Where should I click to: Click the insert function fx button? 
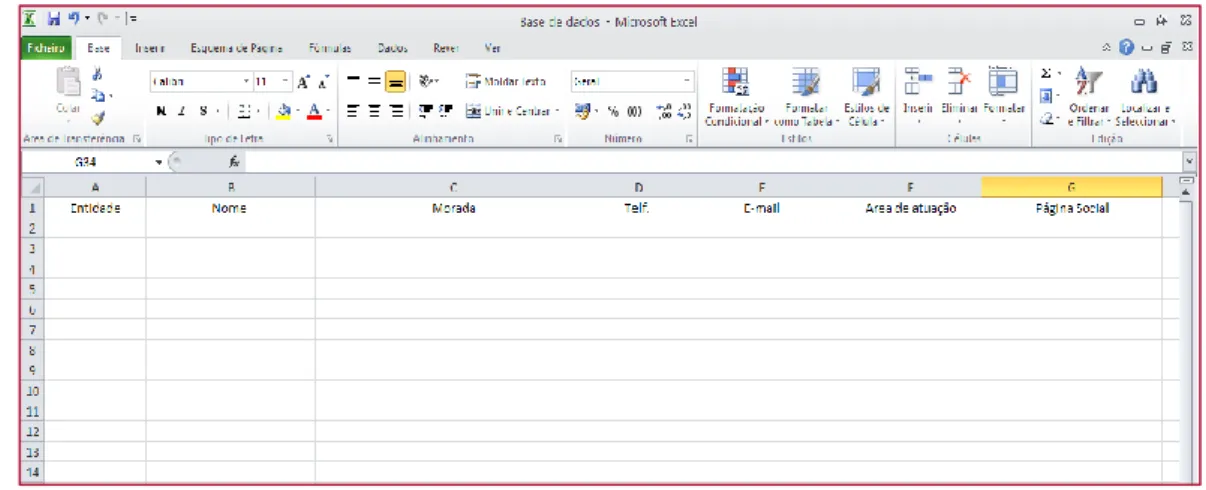tap(234, 161)
